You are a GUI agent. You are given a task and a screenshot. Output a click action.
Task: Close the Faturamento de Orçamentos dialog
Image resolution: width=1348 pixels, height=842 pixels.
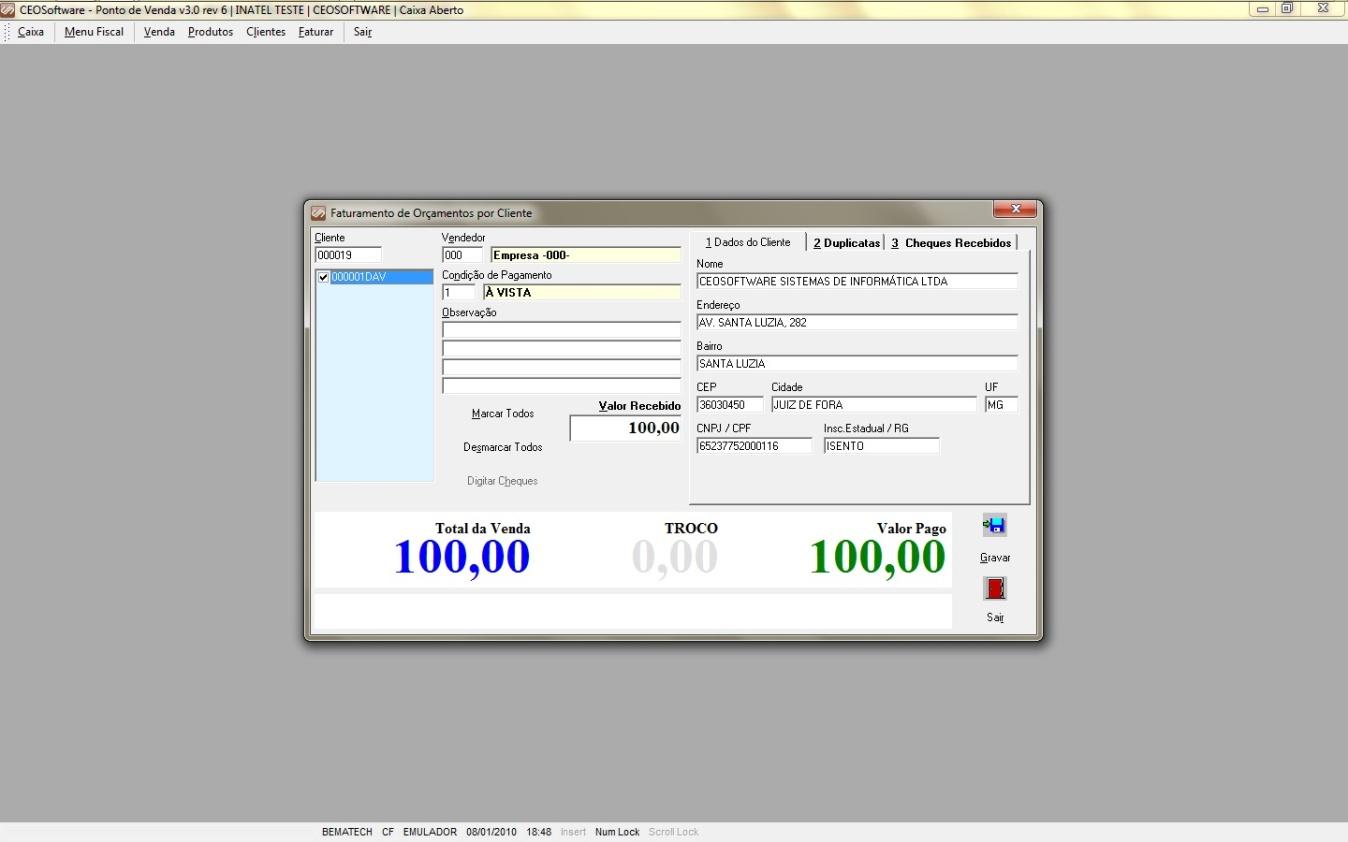pyautogui.click(x=1015, y=208)
